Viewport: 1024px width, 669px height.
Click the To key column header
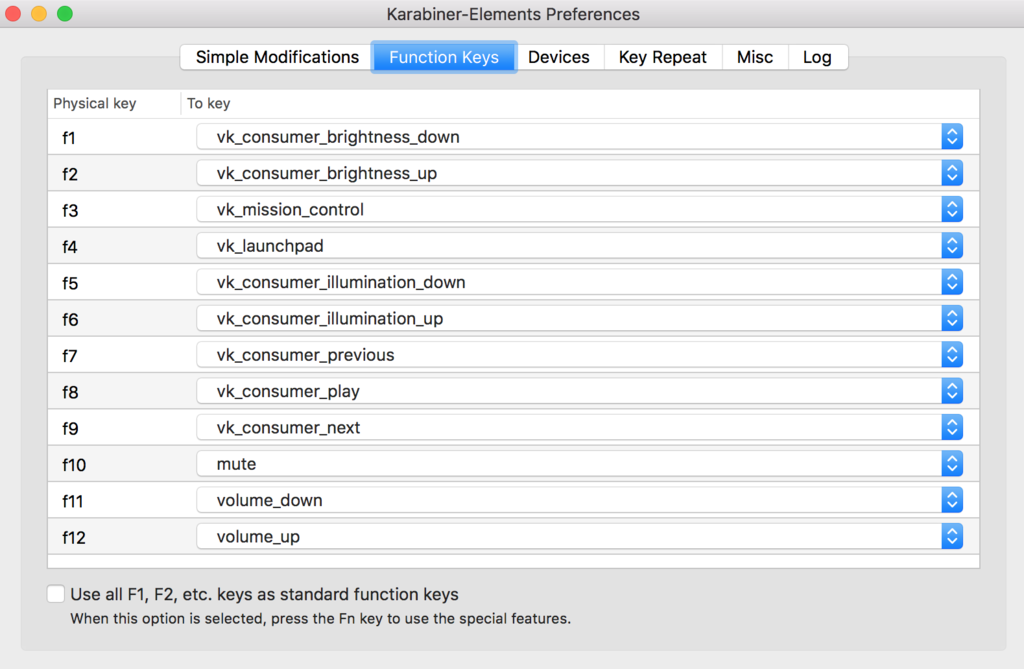(x=208, y=103)
